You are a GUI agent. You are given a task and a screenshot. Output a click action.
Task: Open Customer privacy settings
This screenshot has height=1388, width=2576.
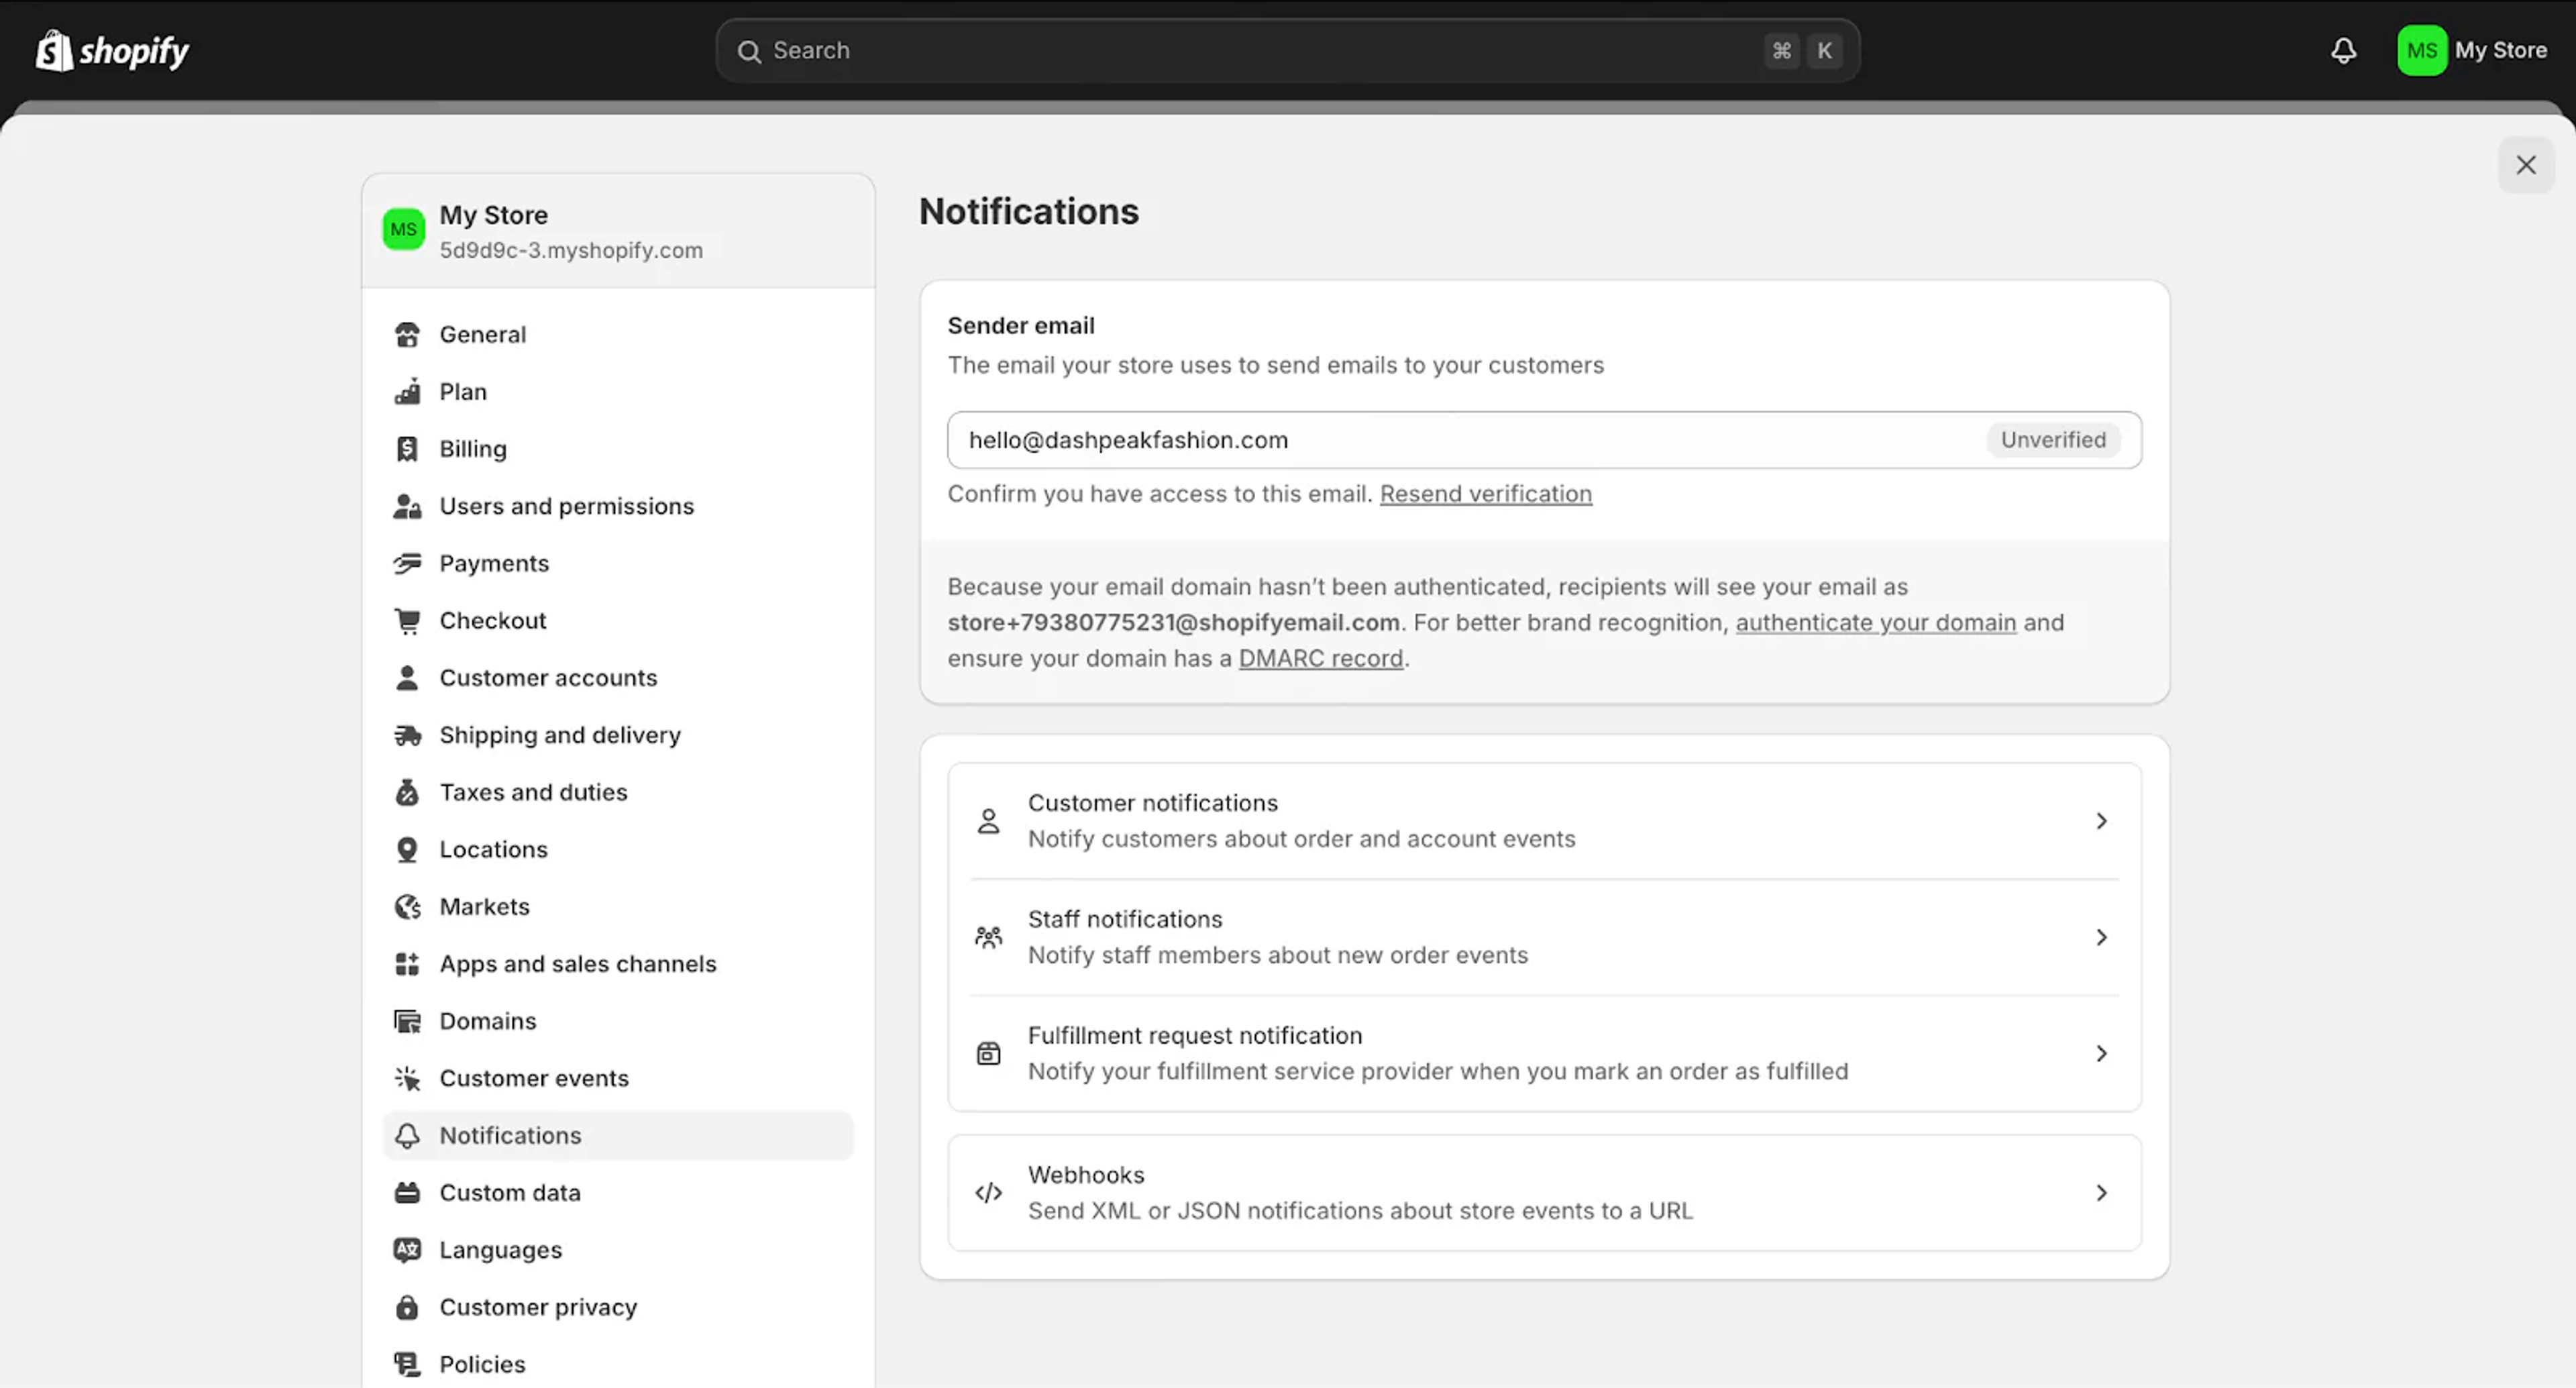(618, 1307)
